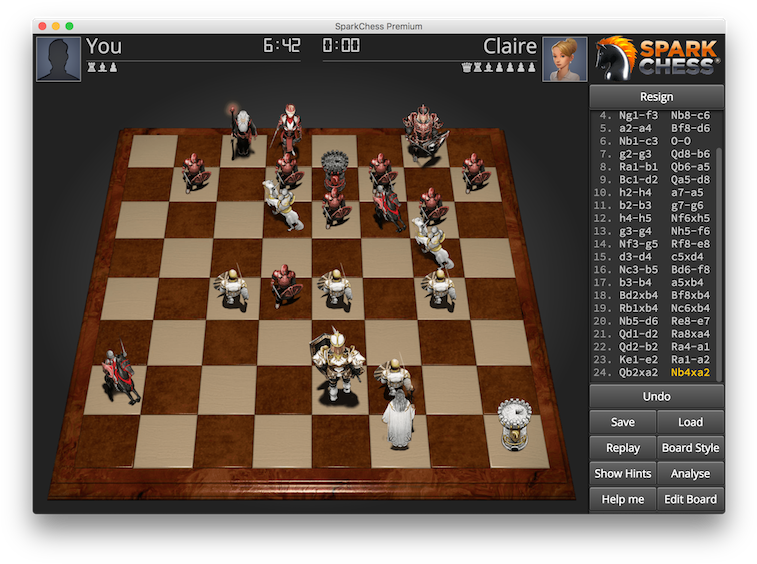
Task: Open Edit Board mode
Action: point(690,499)
